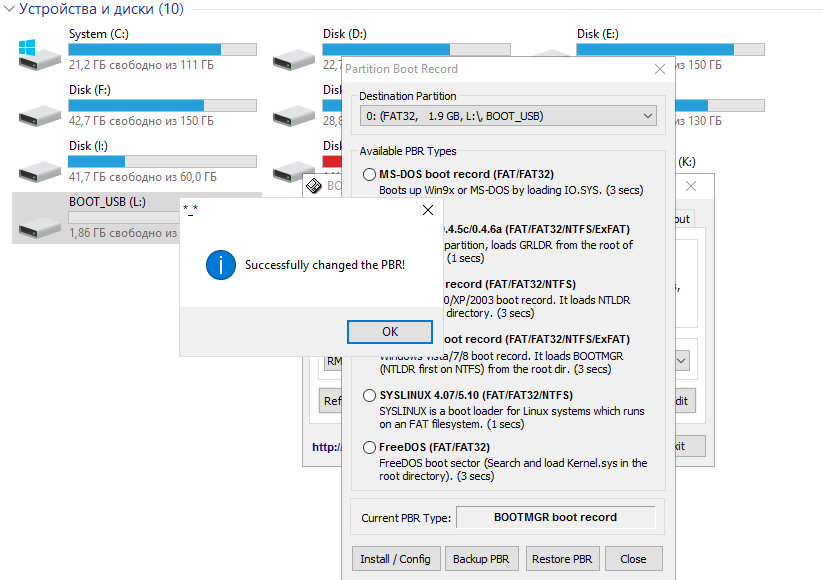This screenshot has height=580, width=823.
Task: Click the System (C:) usage bar
Action: click(x=162, y=49)
